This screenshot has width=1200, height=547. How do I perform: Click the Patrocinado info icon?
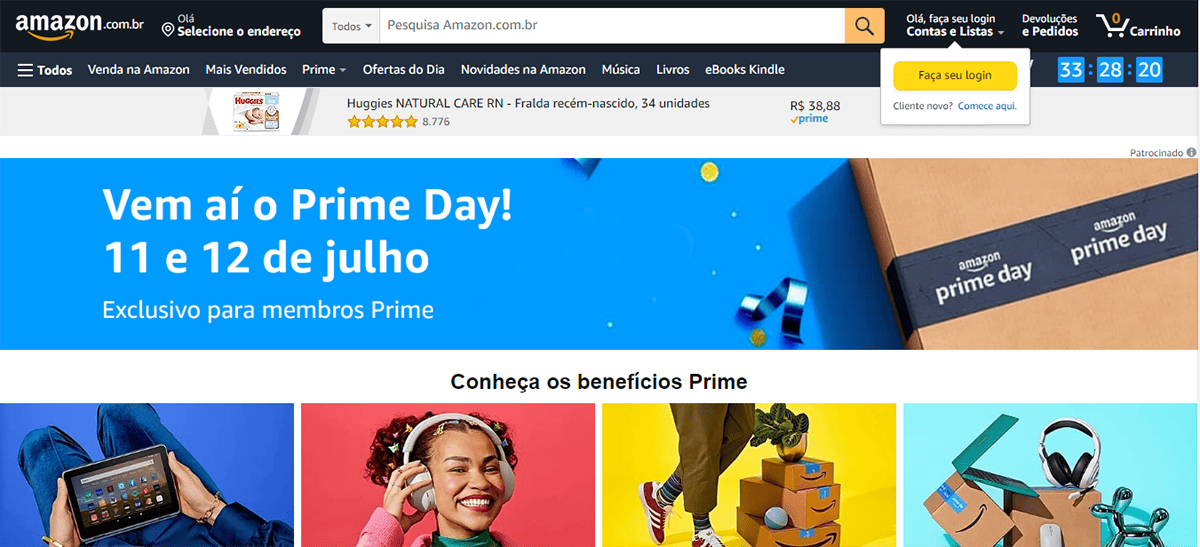pyautogui.click(x=1191, y=153)
